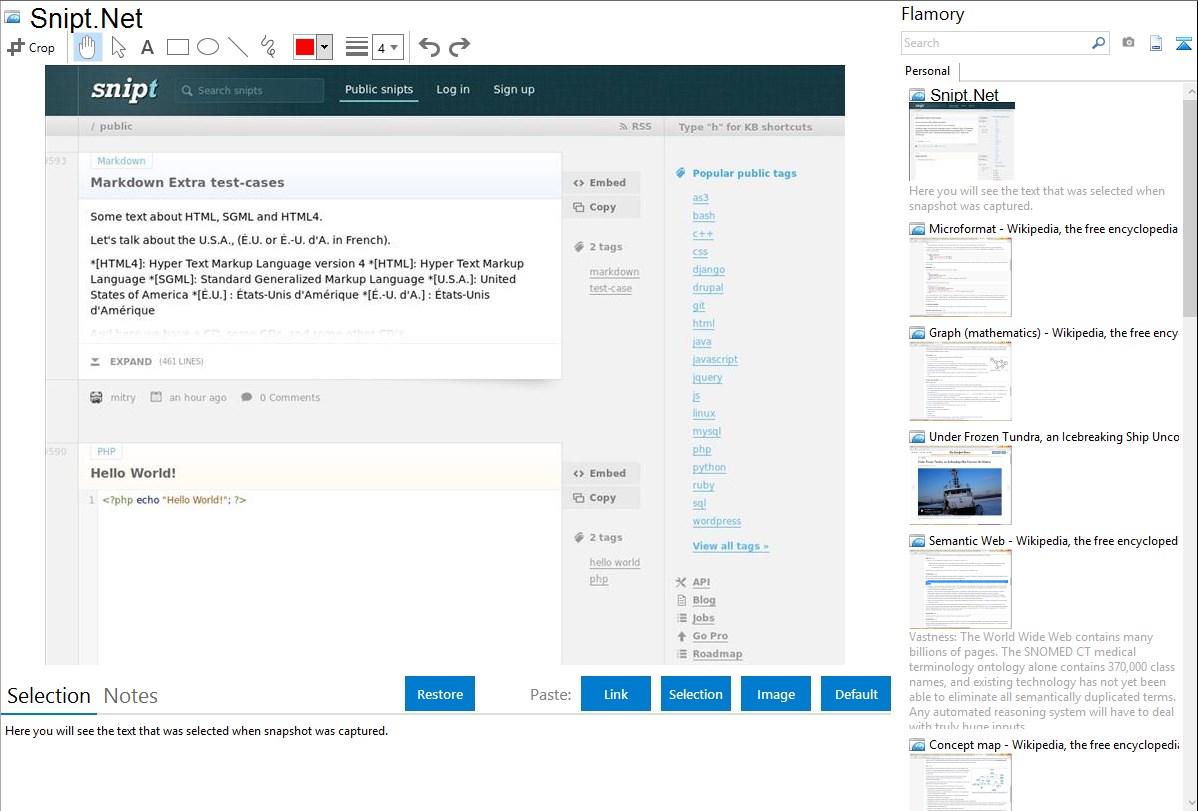Click the bash tag
The height and width of the screenshot is (811, 1198).
[x=704, y=216]
